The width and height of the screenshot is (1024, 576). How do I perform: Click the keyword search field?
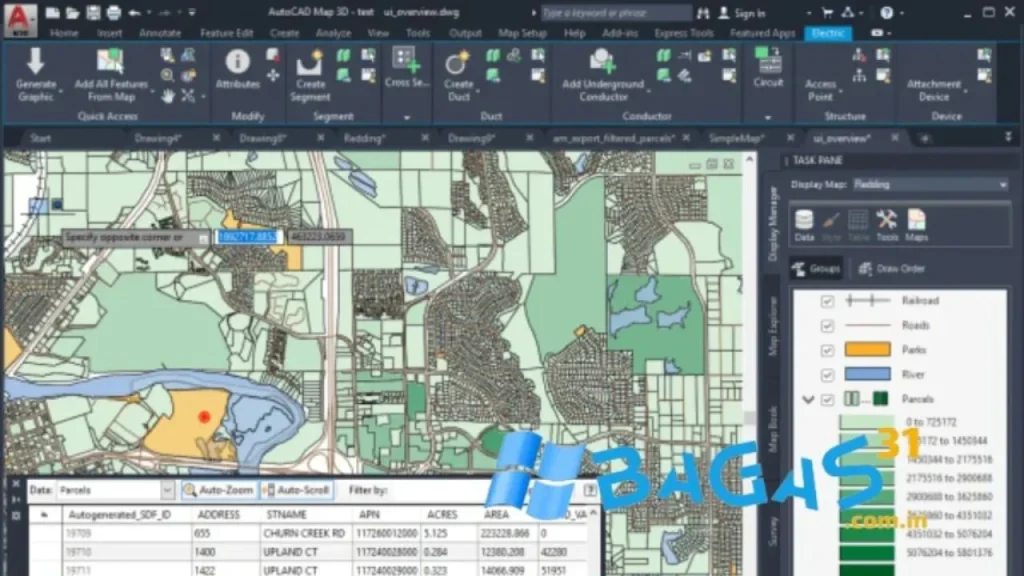616,13
